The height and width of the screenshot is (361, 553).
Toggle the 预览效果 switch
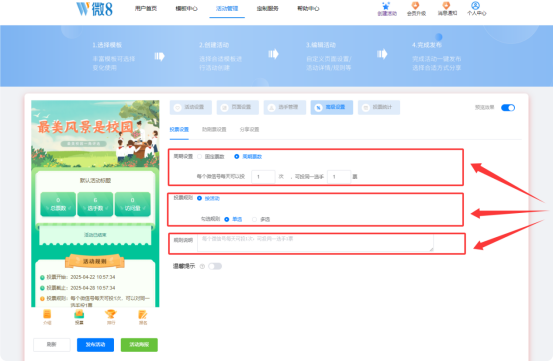(x=508, y=108)
